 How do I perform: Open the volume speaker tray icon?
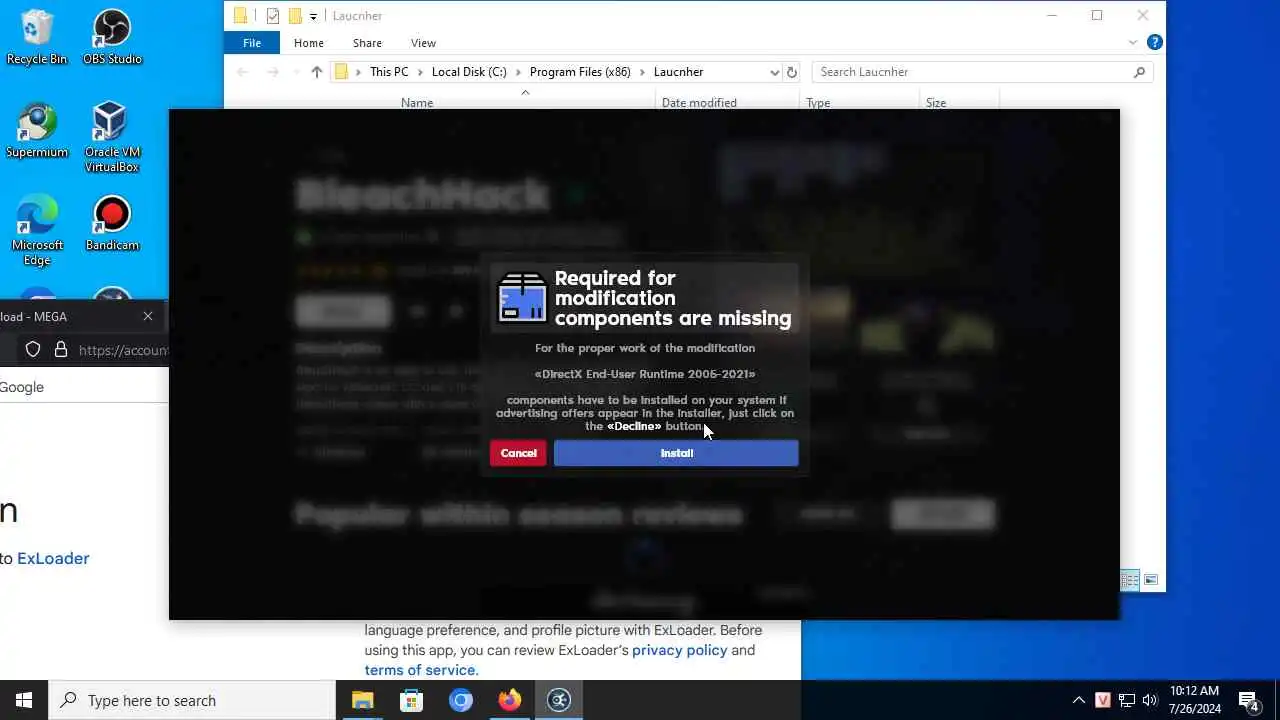tap(1150, 700)
